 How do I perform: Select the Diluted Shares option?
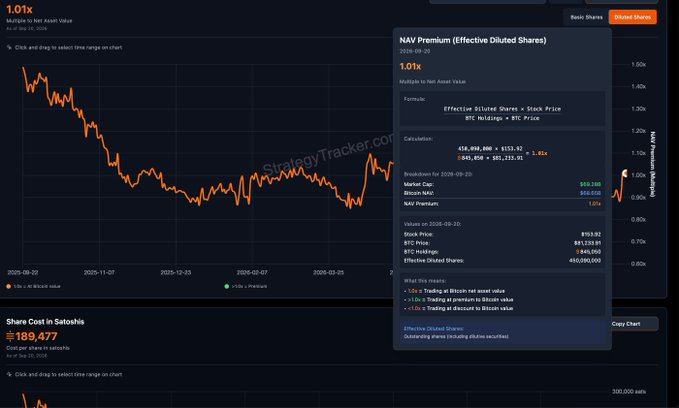coord(632,17)
